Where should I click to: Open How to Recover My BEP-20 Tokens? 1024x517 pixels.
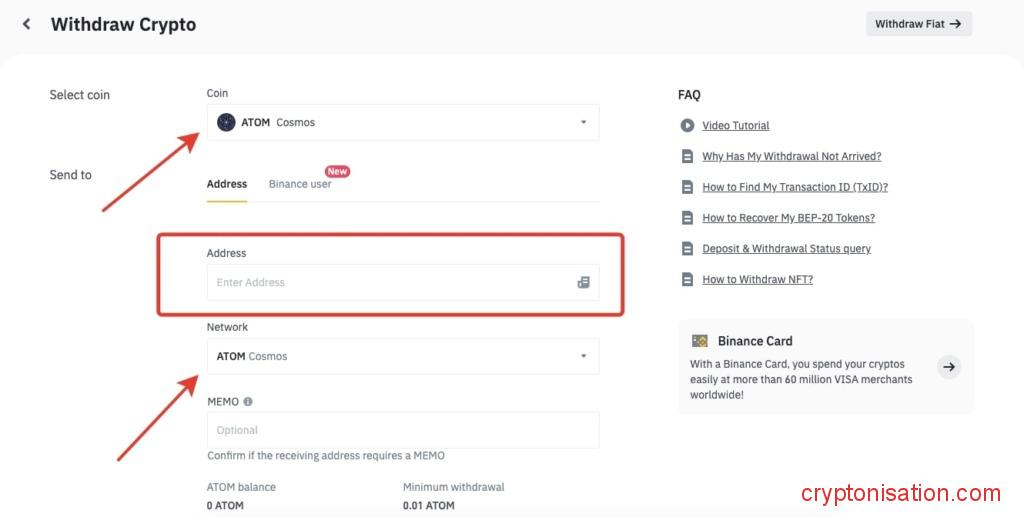tap(788, 217)
